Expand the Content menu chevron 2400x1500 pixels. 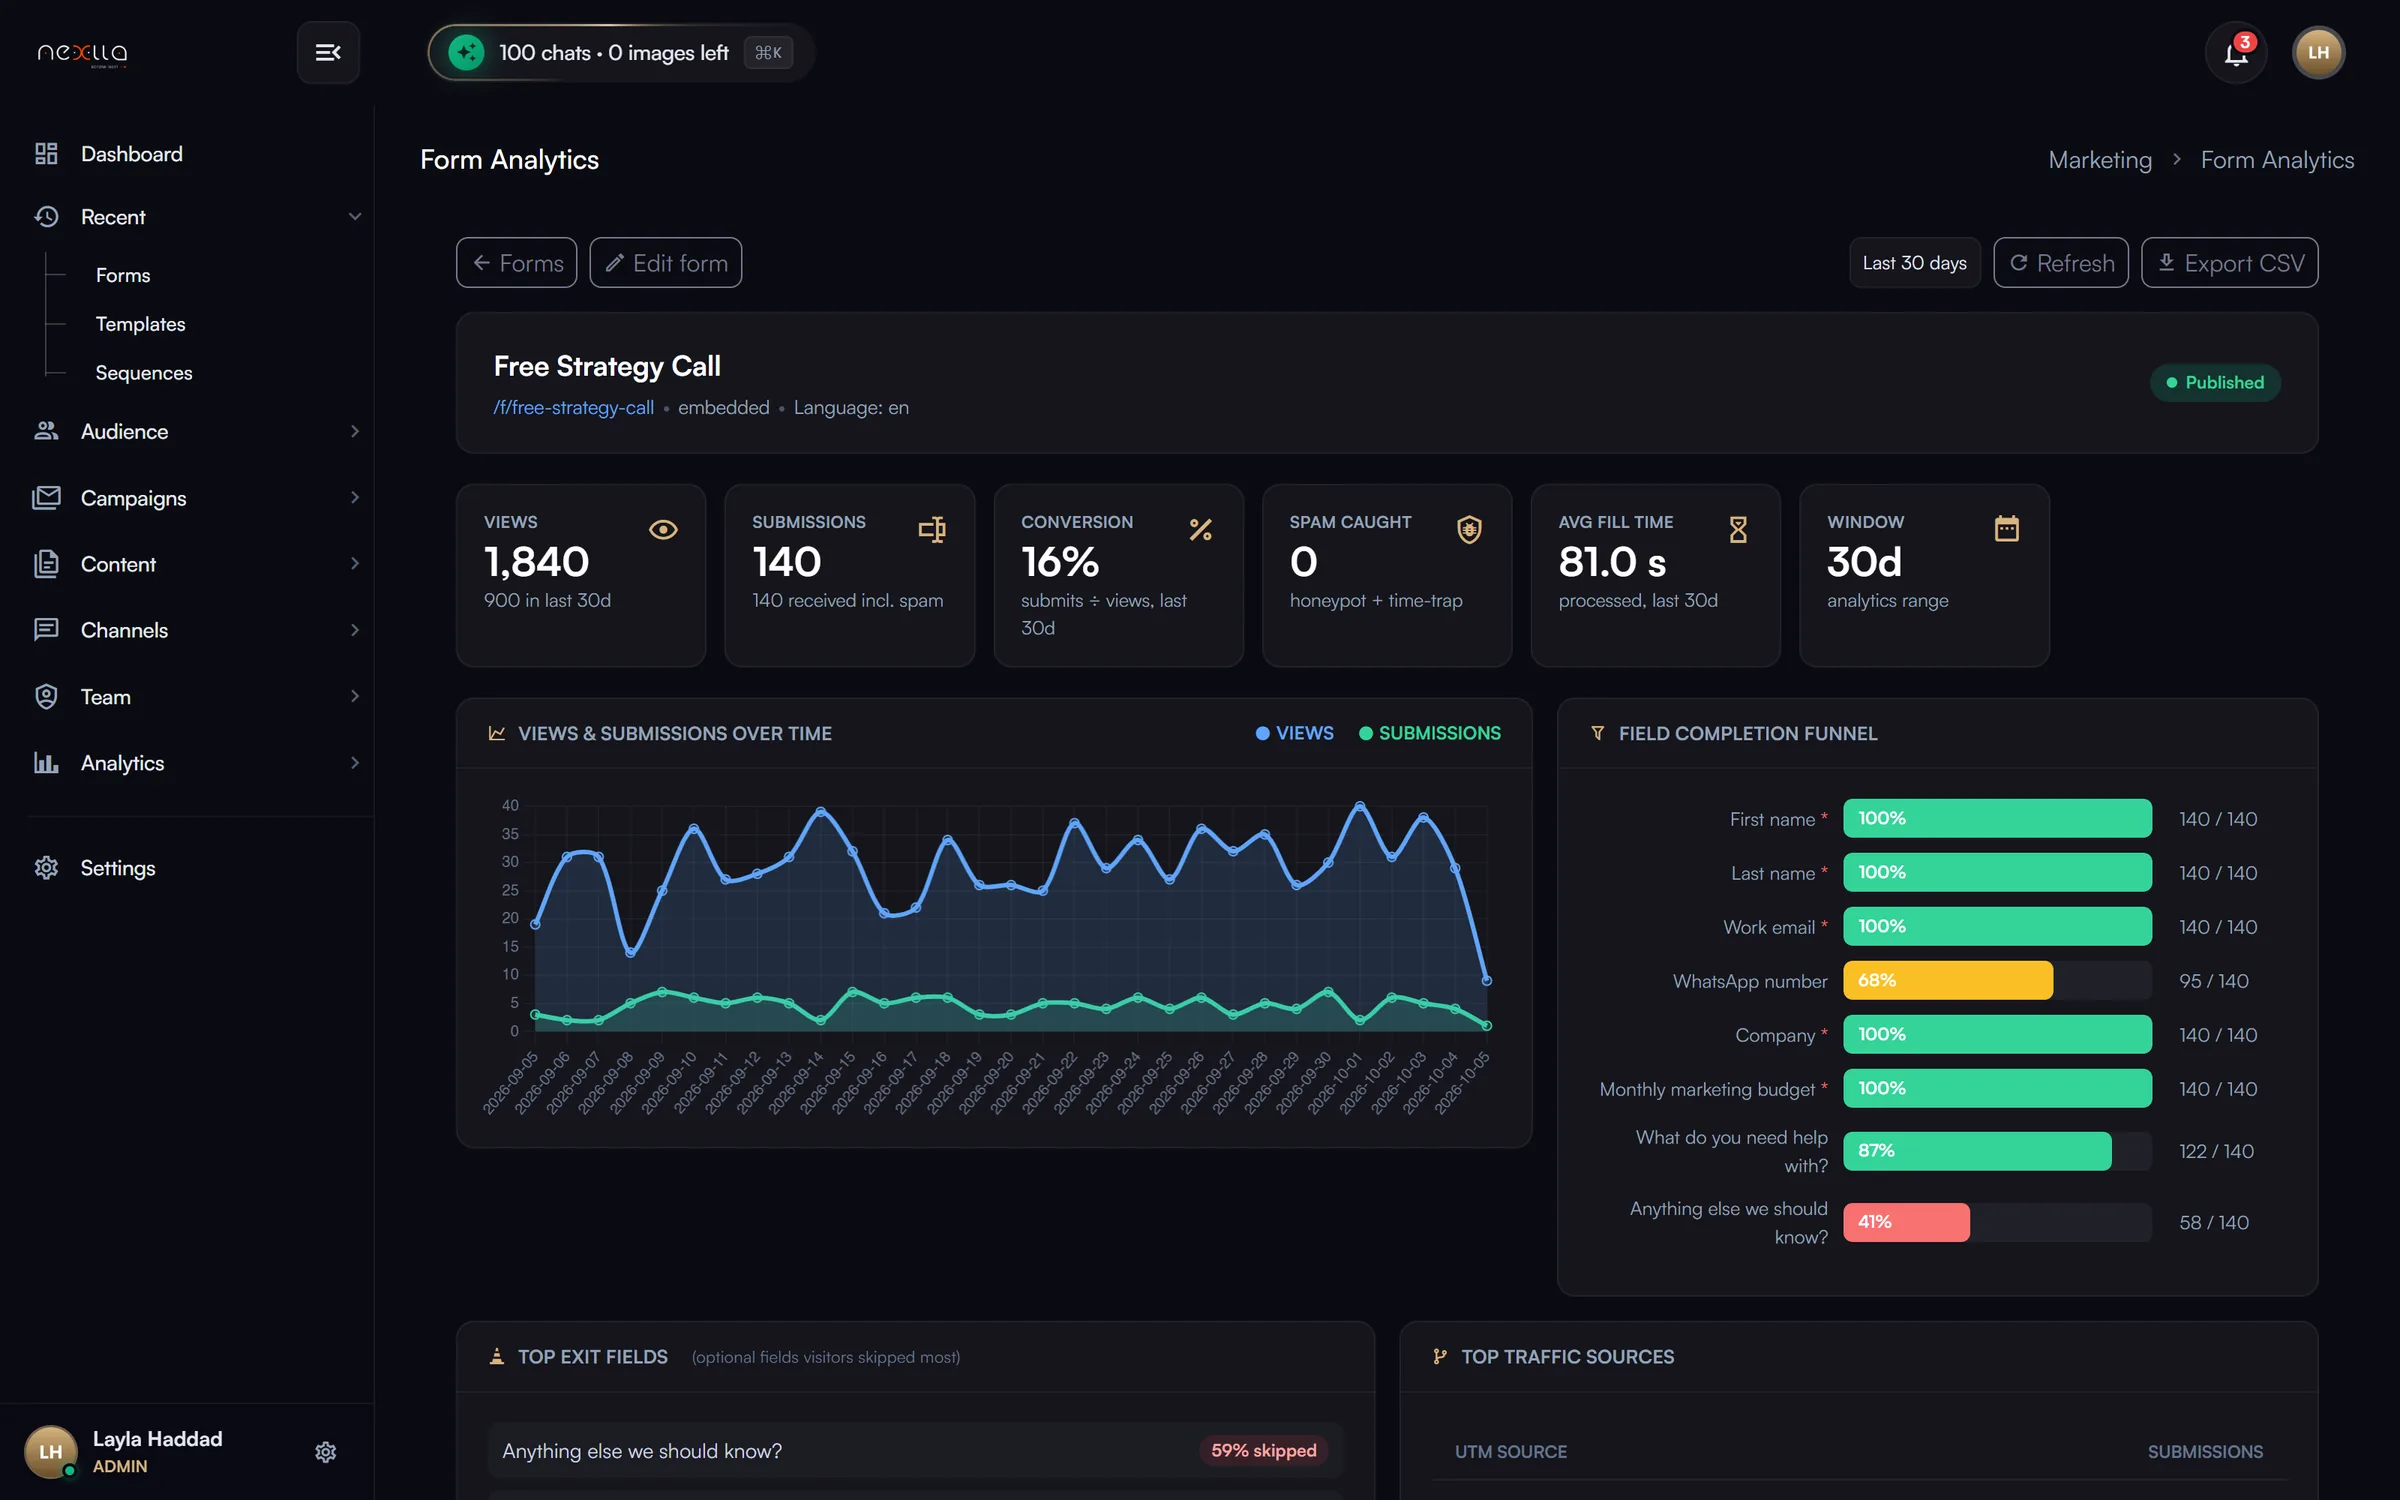[x=354, y=563]
